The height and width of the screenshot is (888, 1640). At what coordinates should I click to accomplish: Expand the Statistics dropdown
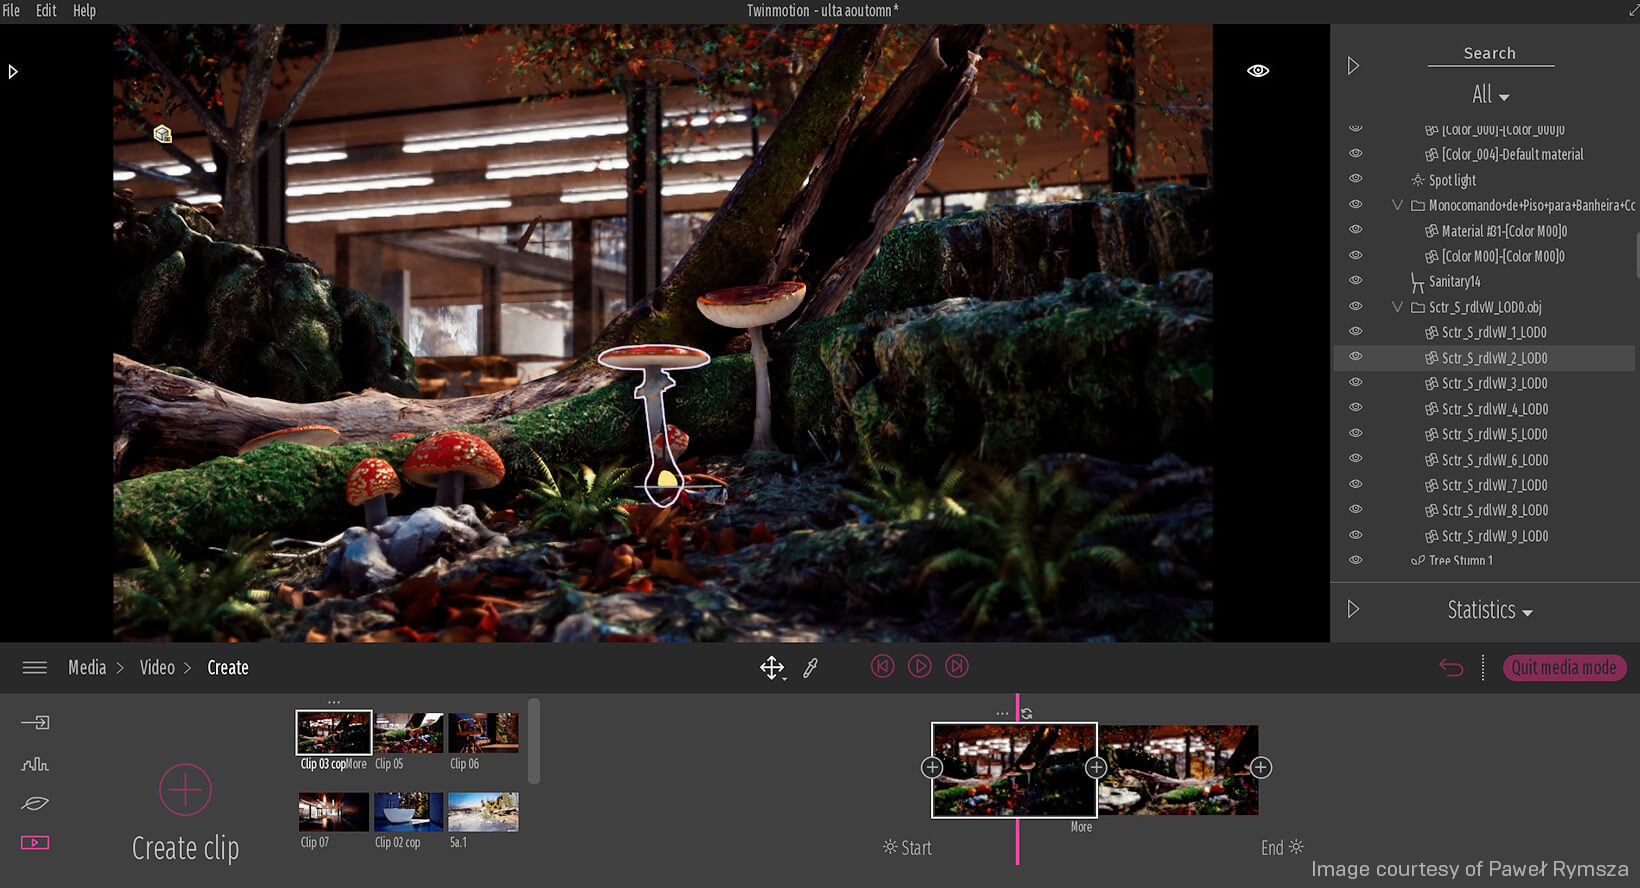pos(1490,610)
